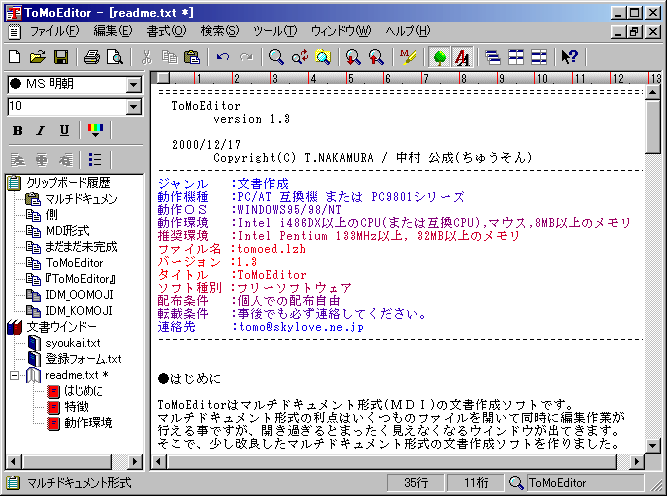Click editor vertical scrollbar down arrow
Screen dimensions: 667x496
coord(653,446)
